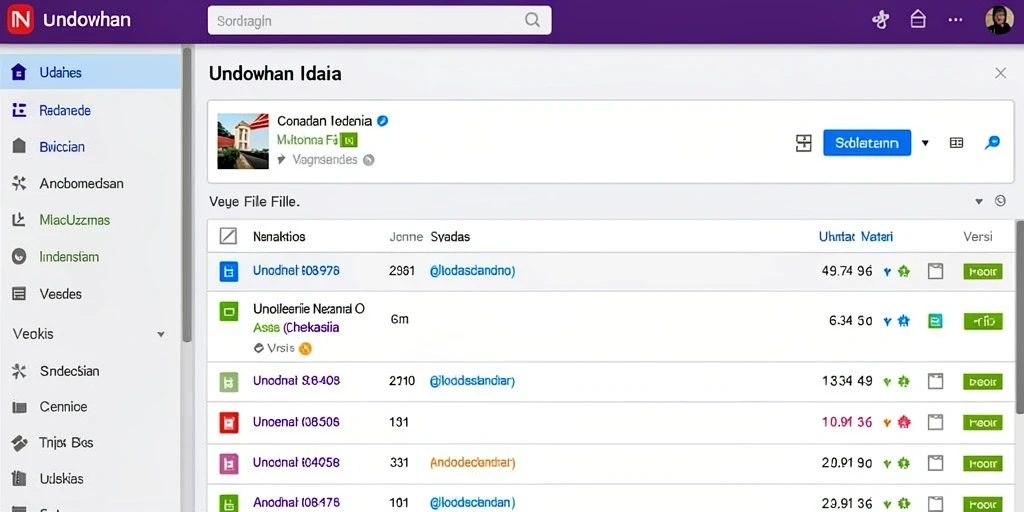The image size is (1024, 512).
Task: Sort by Uhntat Nateri column
Action: pyautogui.click(x=856, y=237)
